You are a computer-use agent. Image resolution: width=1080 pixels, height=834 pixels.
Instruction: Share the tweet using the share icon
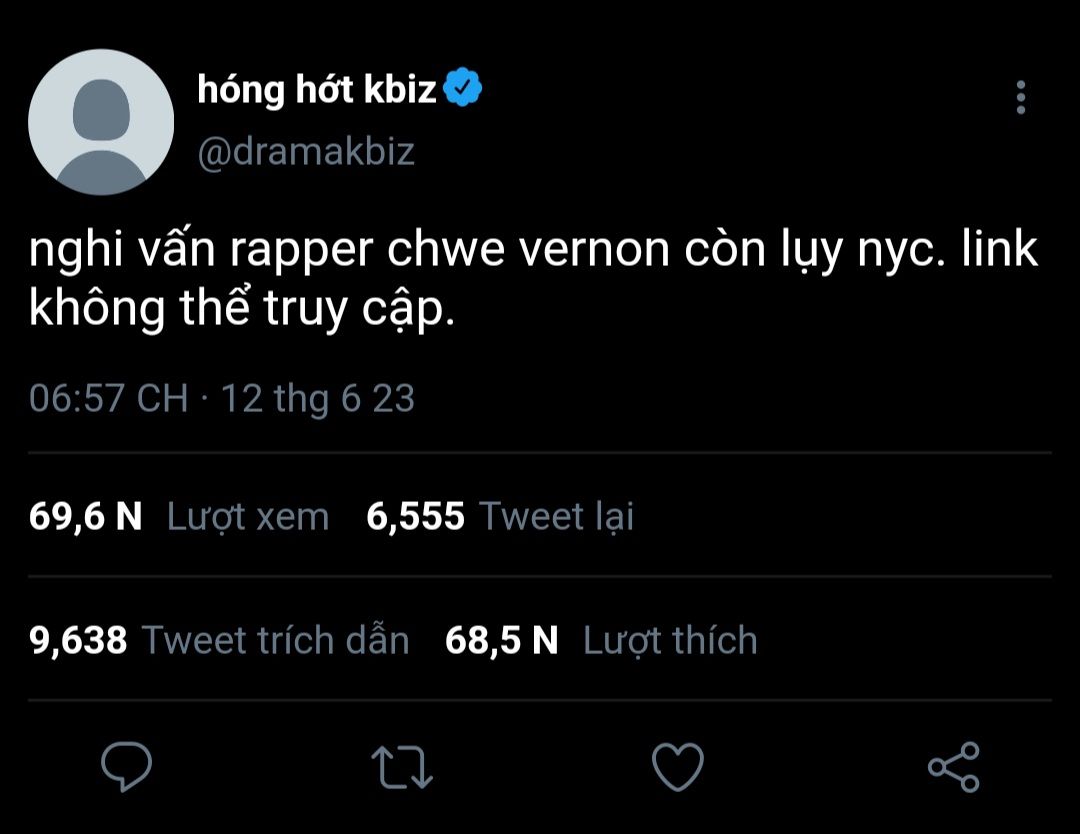pyautogui.click(x=953, y=767)
